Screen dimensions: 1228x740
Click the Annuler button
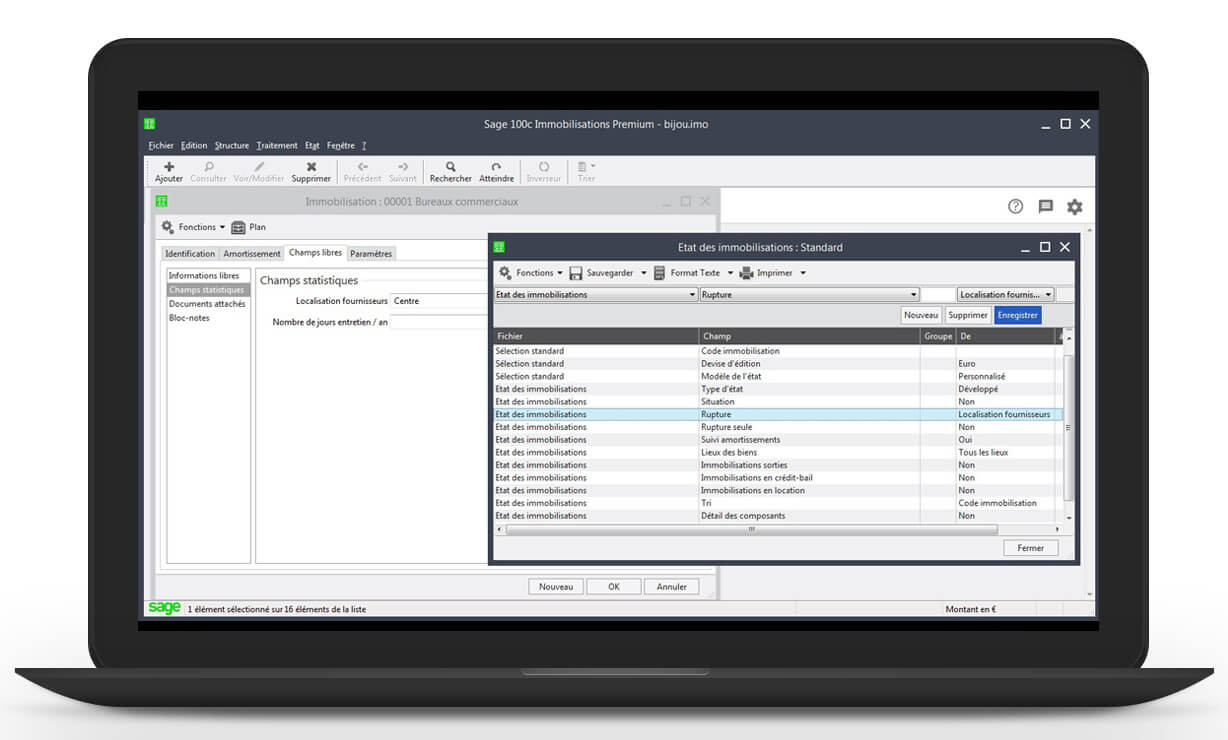coord(671,587)
